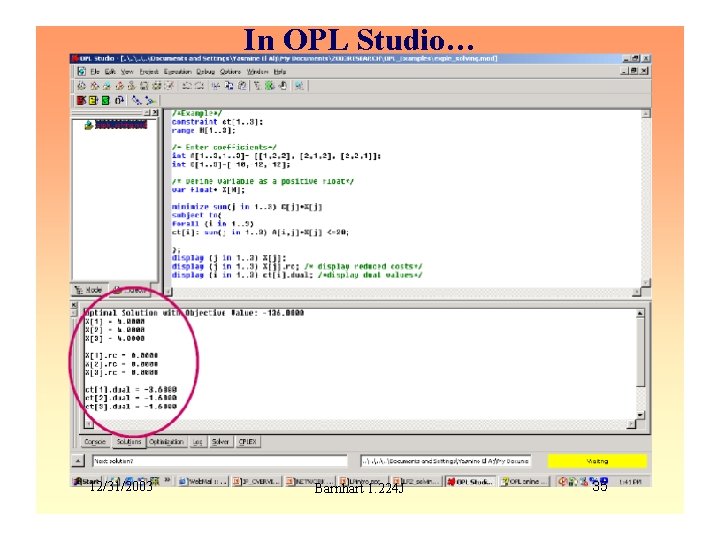Image resolution: width=720 pixels, height=540 pixels.
Task: Open the Project menu
Action: 149,72
